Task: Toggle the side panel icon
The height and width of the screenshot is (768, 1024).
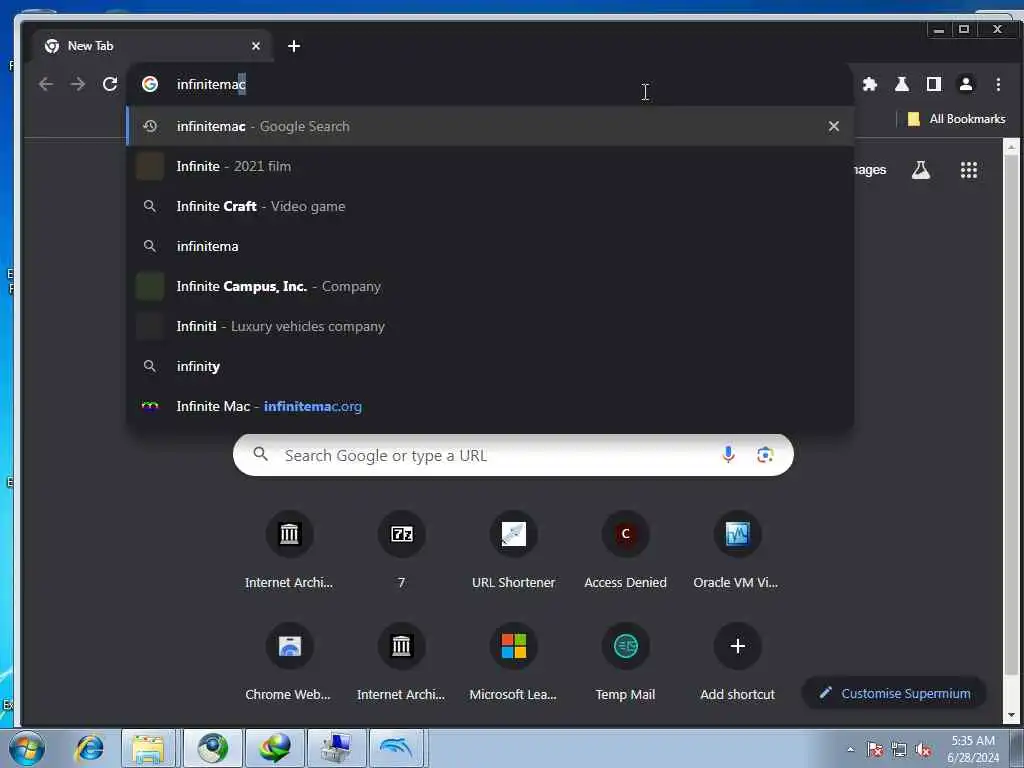Action: 934,84
